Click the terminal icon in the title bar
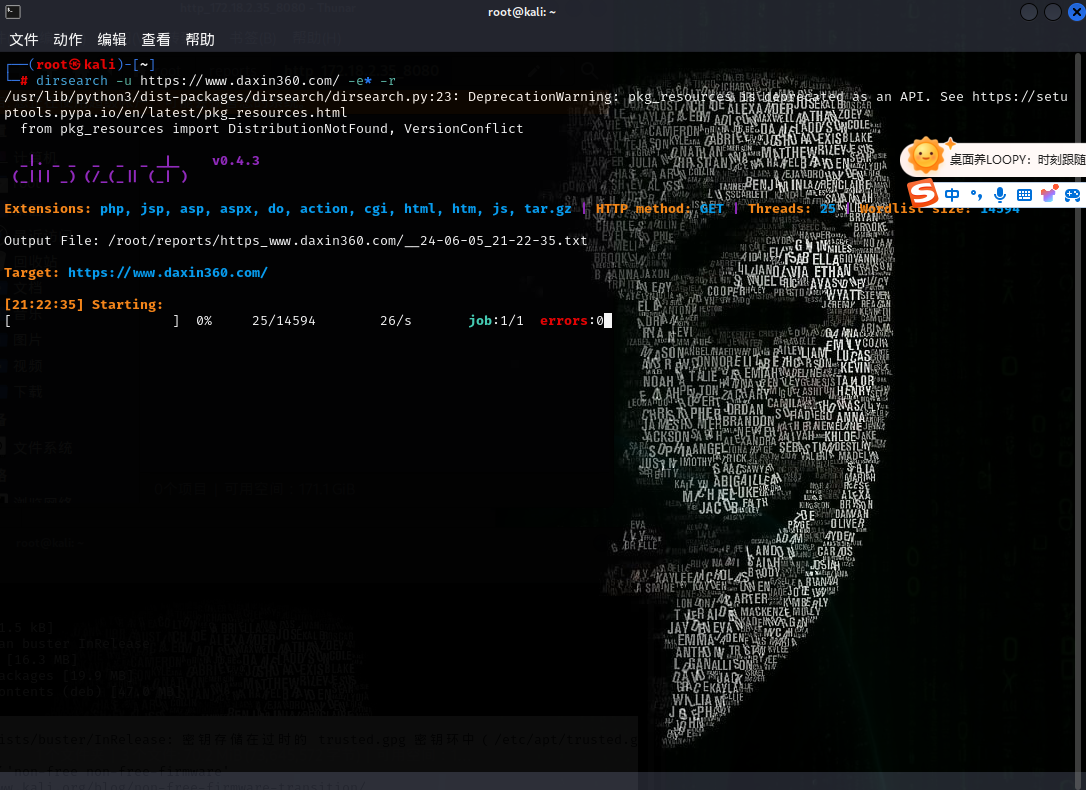Image resolution: width=1086 pixels, height=790 pixels. [x=12, y=12]
